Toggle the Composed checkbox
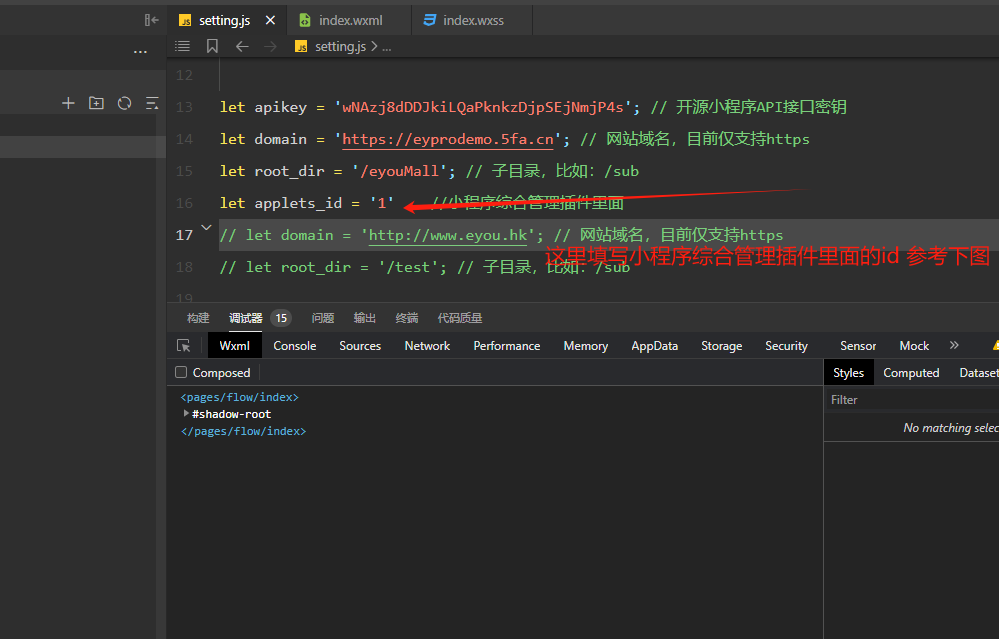This screenshot has height=639, width=999. (x=181, y=372)
